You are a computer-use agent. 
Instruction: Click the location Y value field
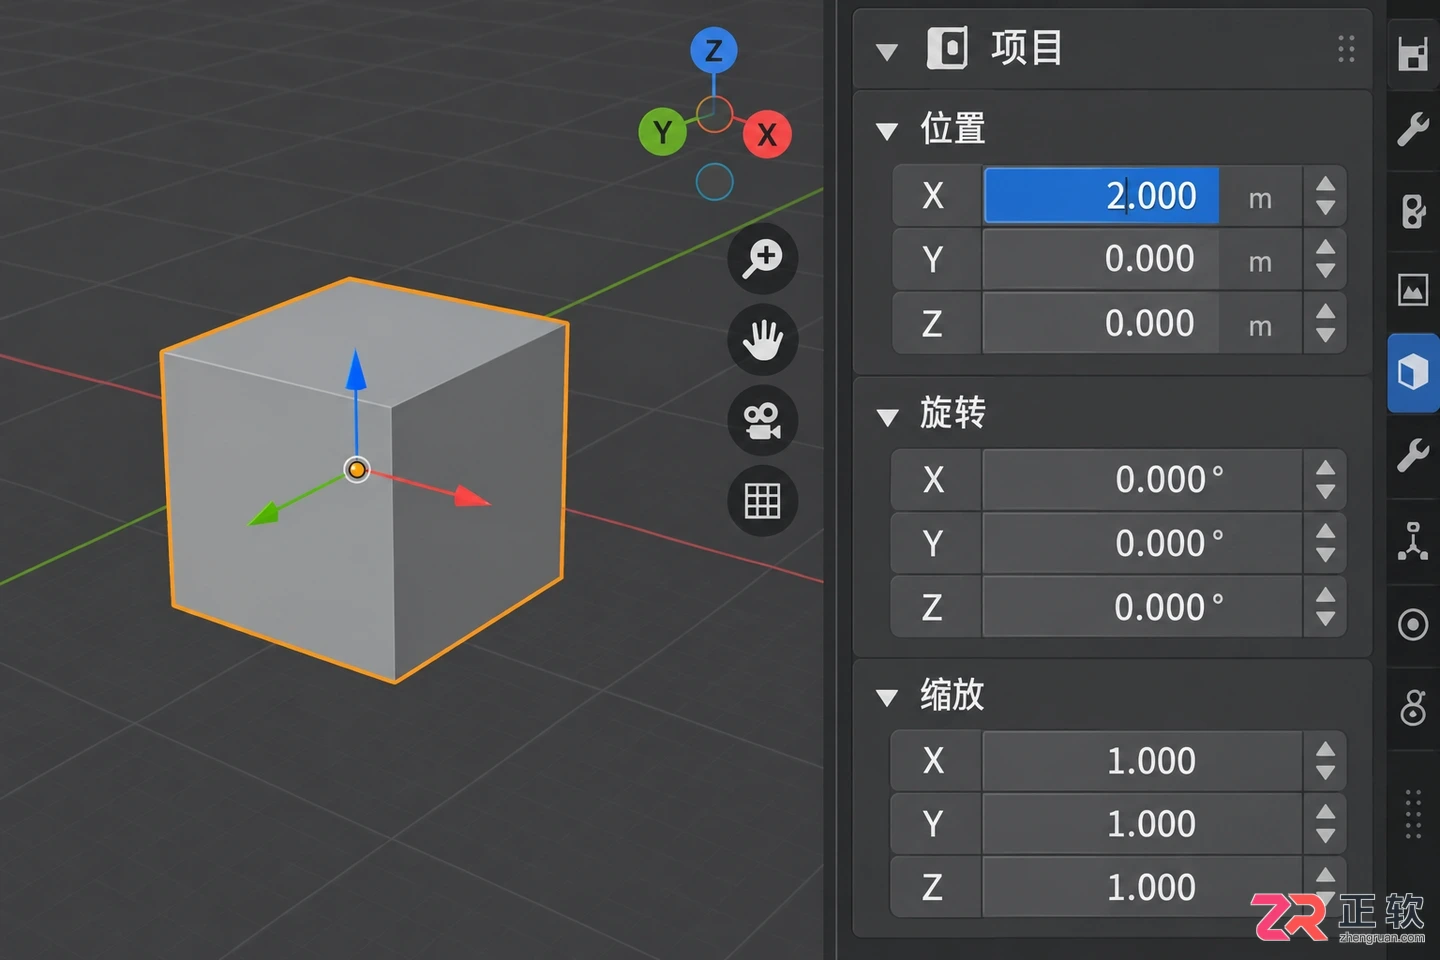pos(1101,259)
